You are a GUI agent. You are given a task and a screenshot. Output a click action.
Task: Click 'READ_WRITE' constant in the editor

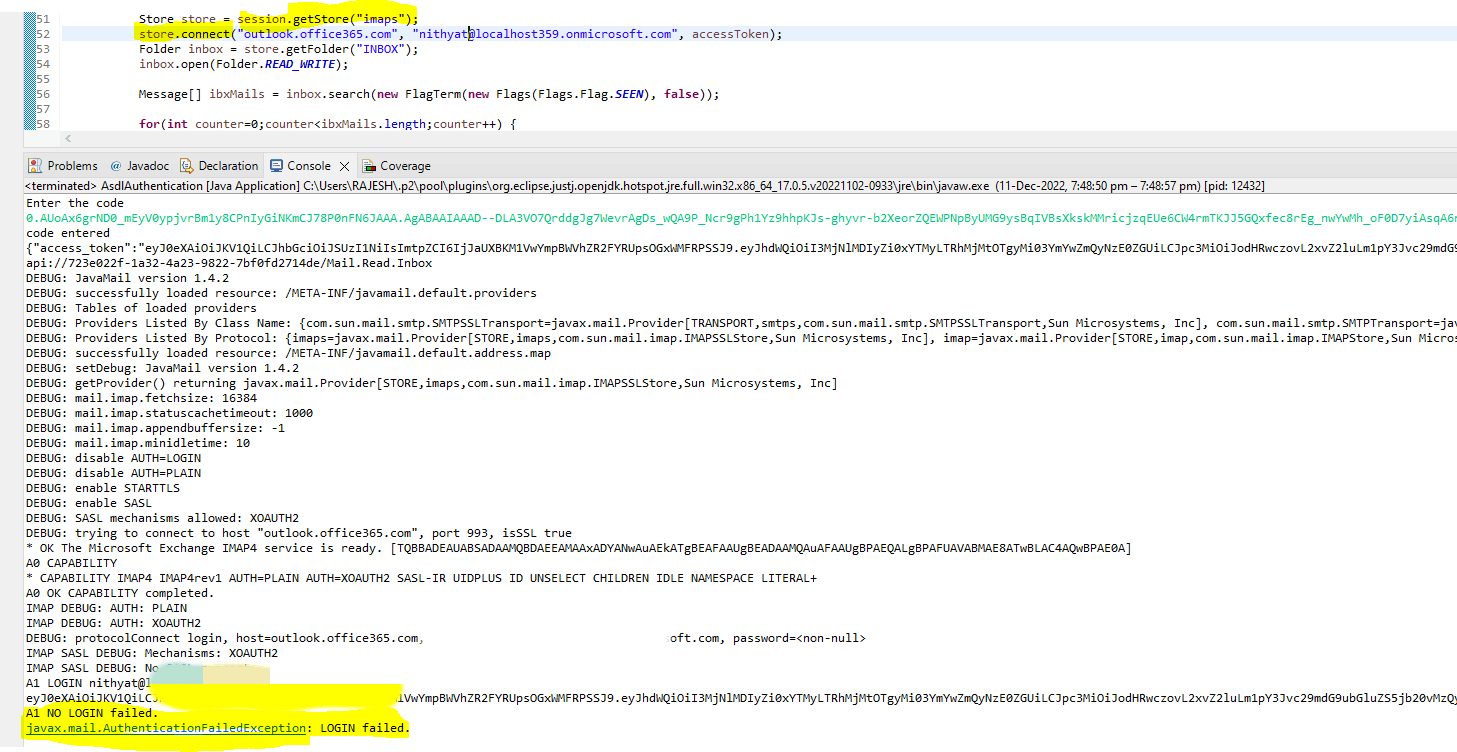click(x=300, y=64)
